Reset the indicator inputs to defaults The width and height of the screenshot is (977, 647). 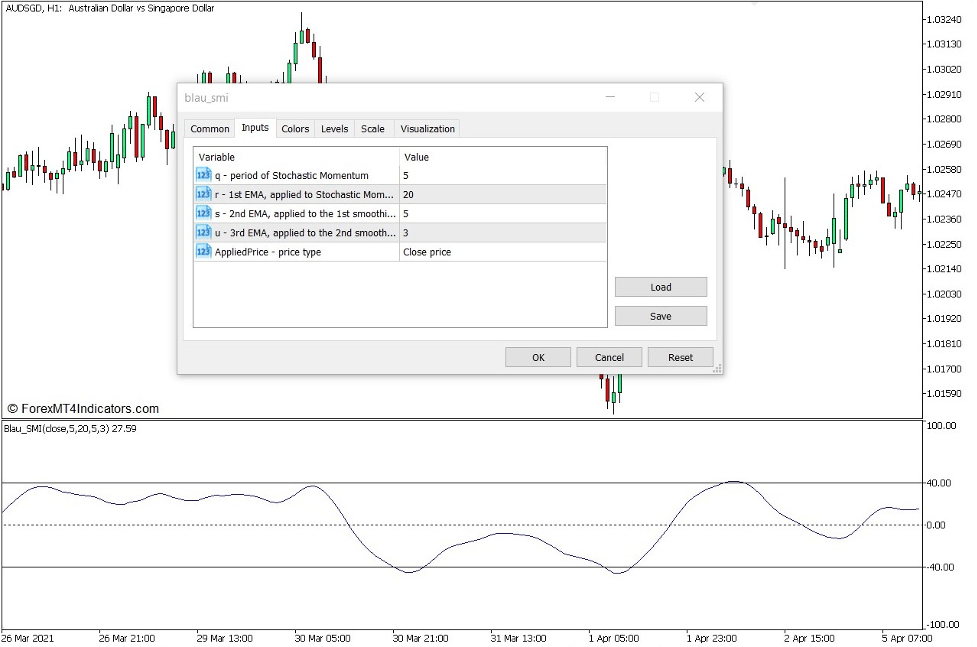click(680, 357)
